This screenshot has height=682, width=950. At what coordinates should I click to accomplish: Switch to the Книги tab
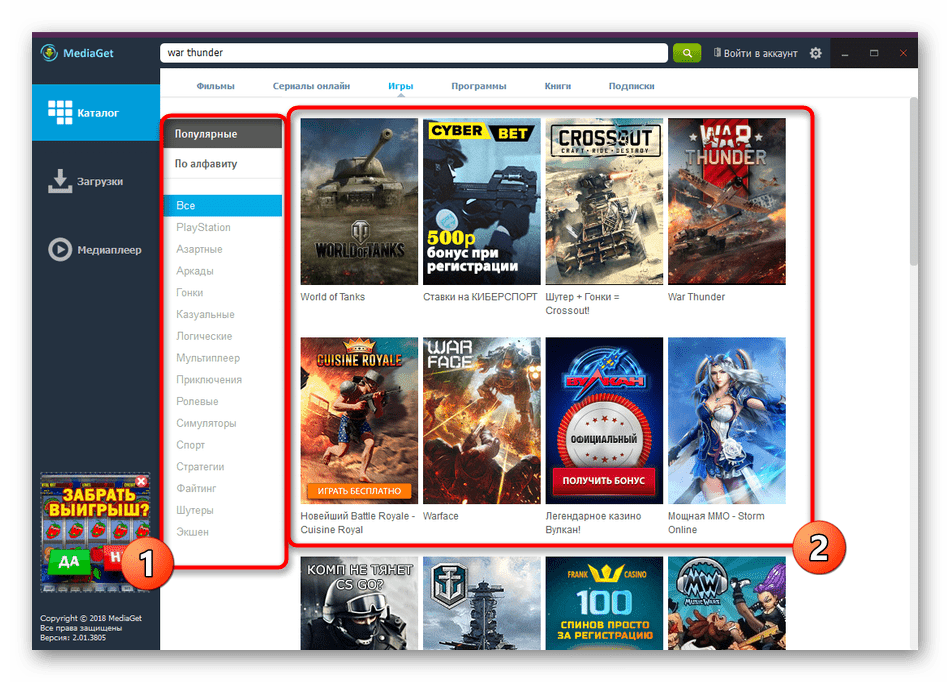pos(557,86)
